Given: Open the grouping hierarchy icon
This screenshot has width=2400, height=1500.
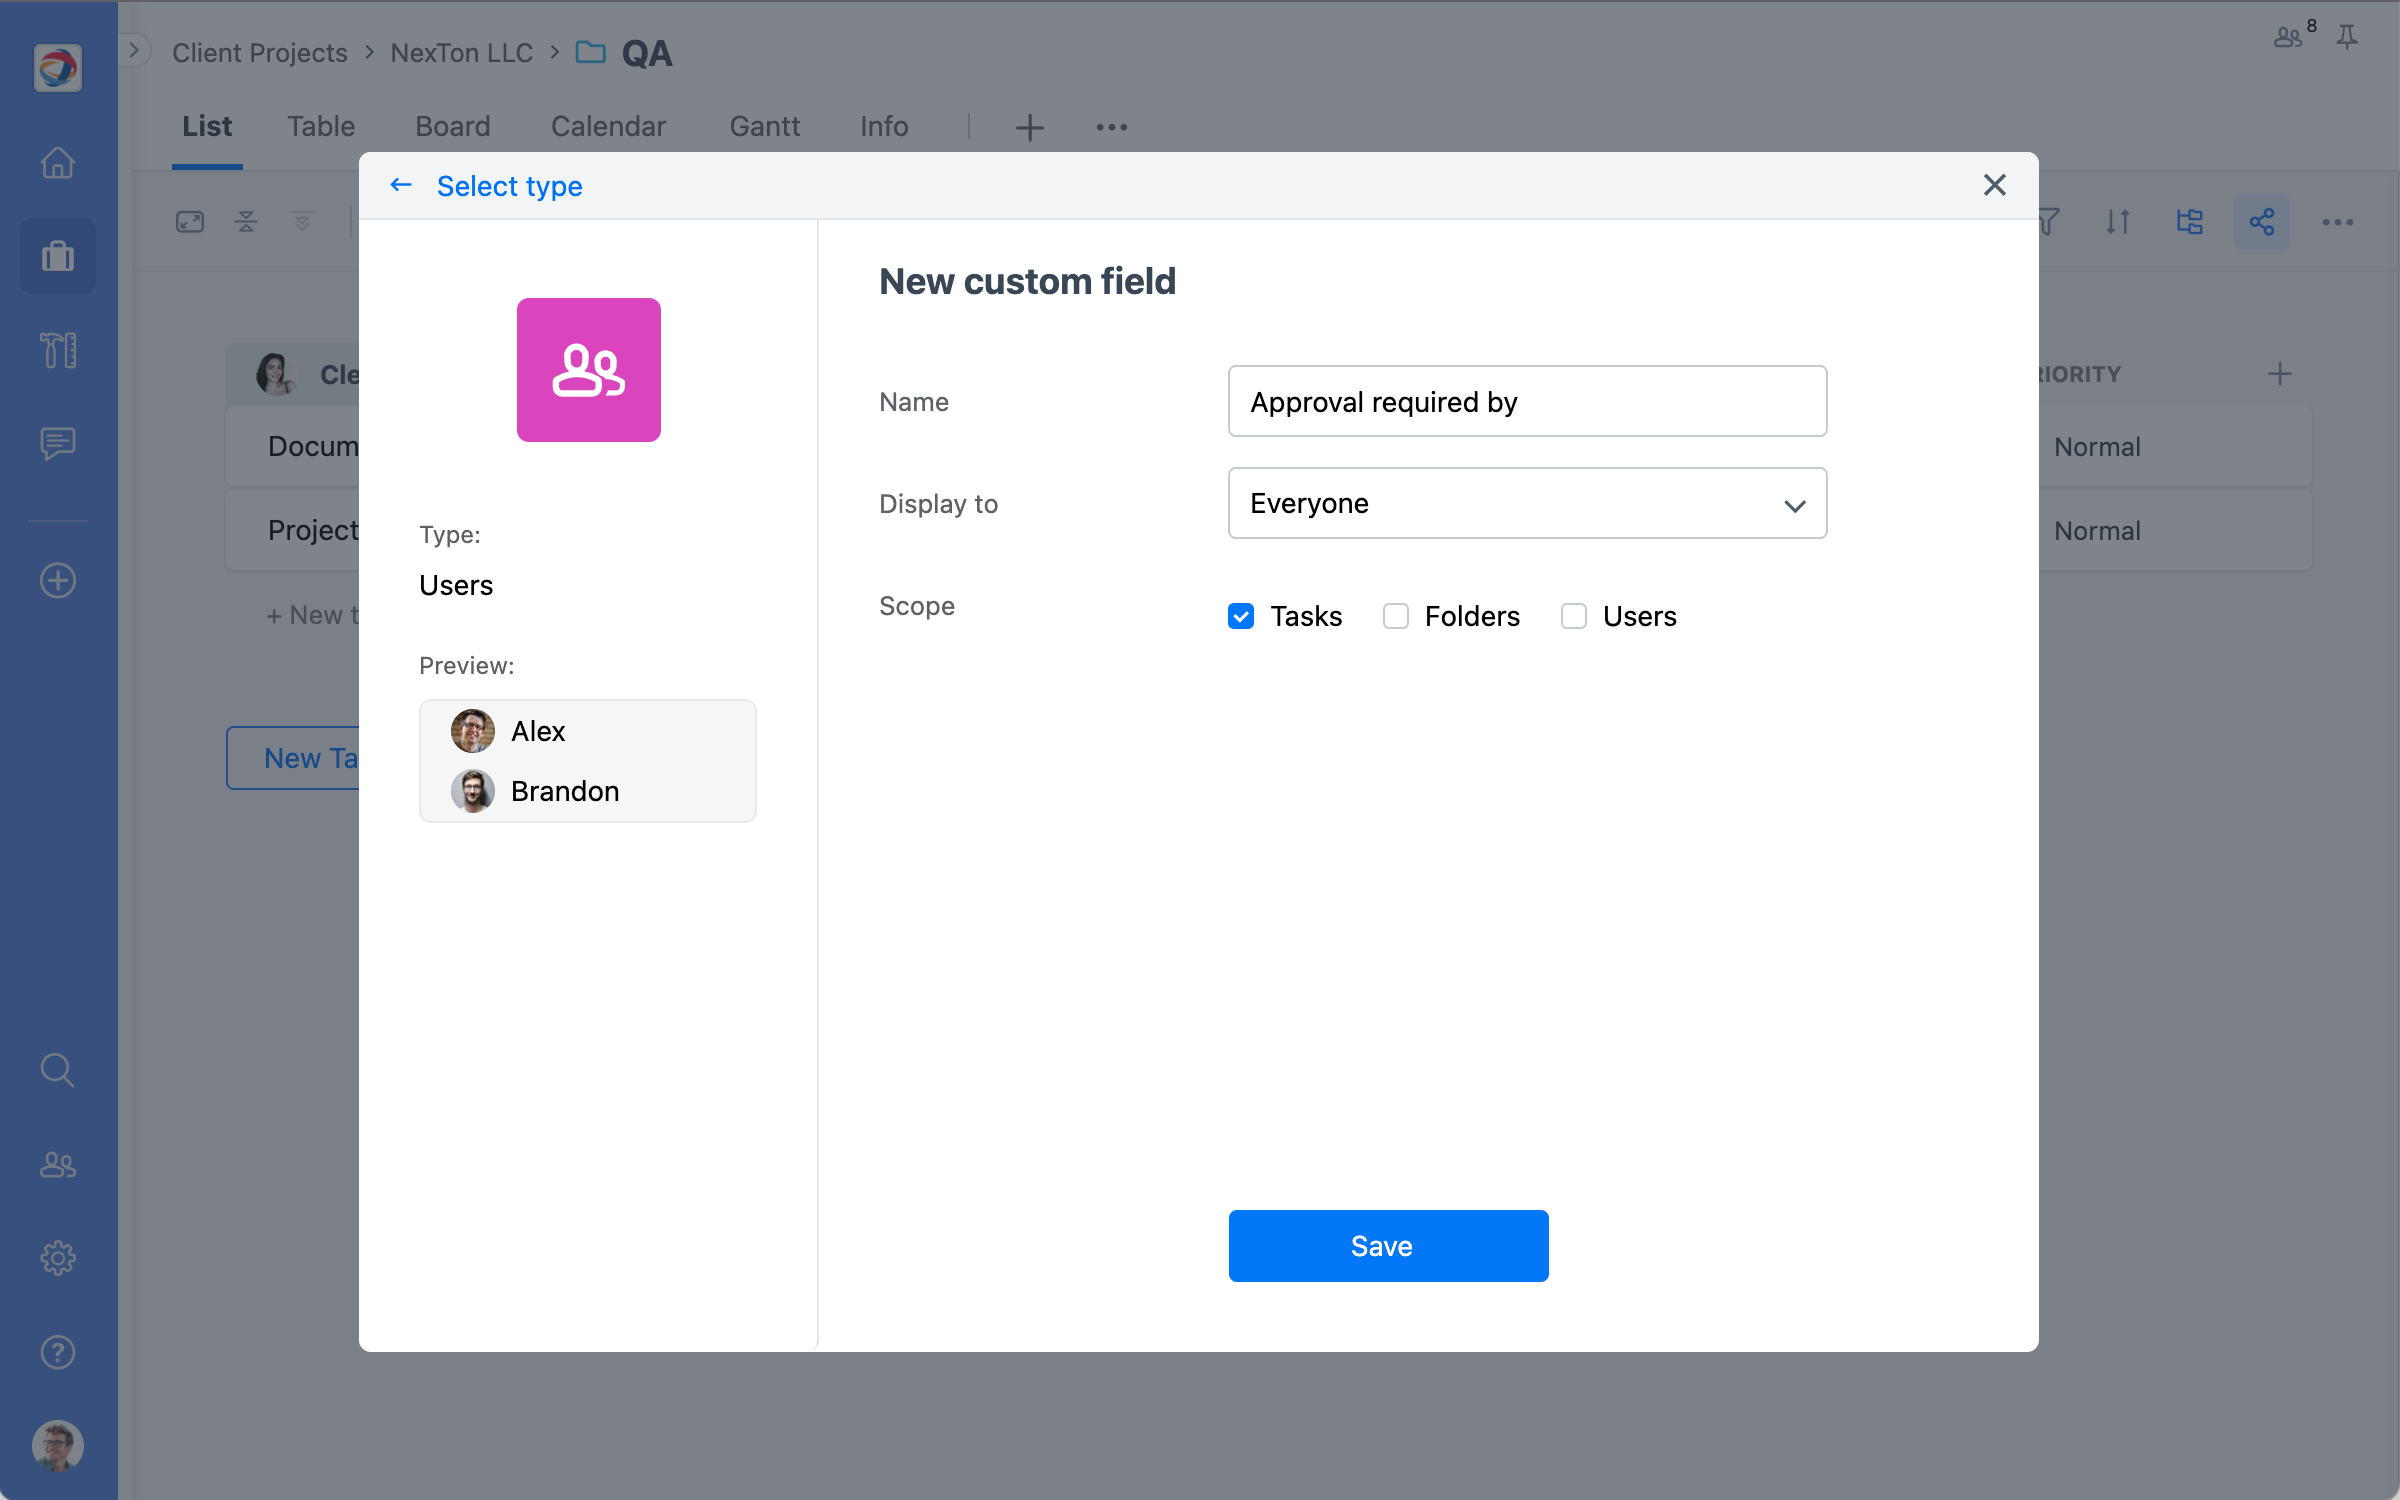Looking at the screenshot, I should (x=2190, y=221).
